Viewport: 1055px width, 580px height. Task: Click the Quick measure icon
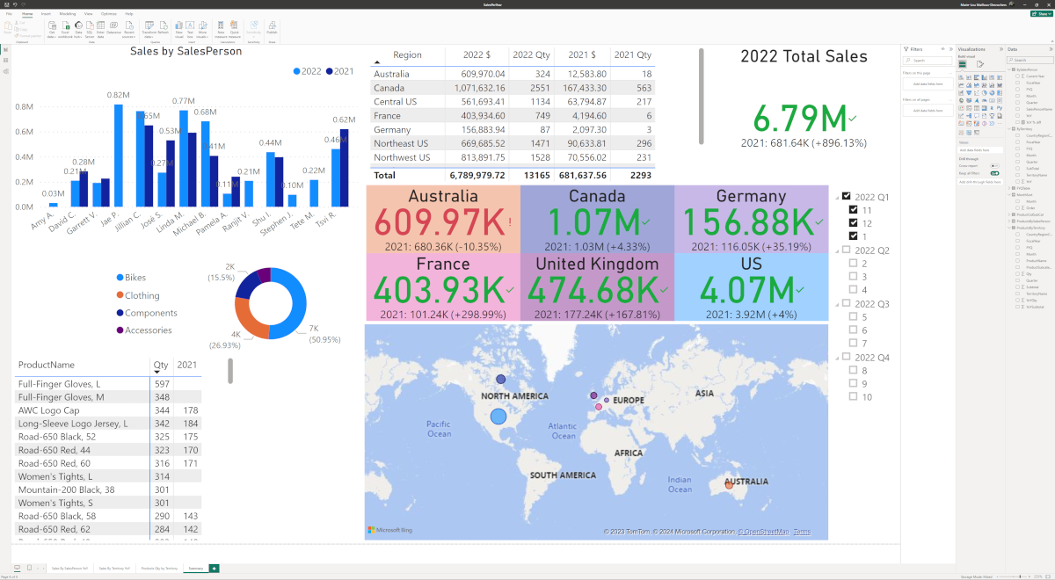(234, 30)
